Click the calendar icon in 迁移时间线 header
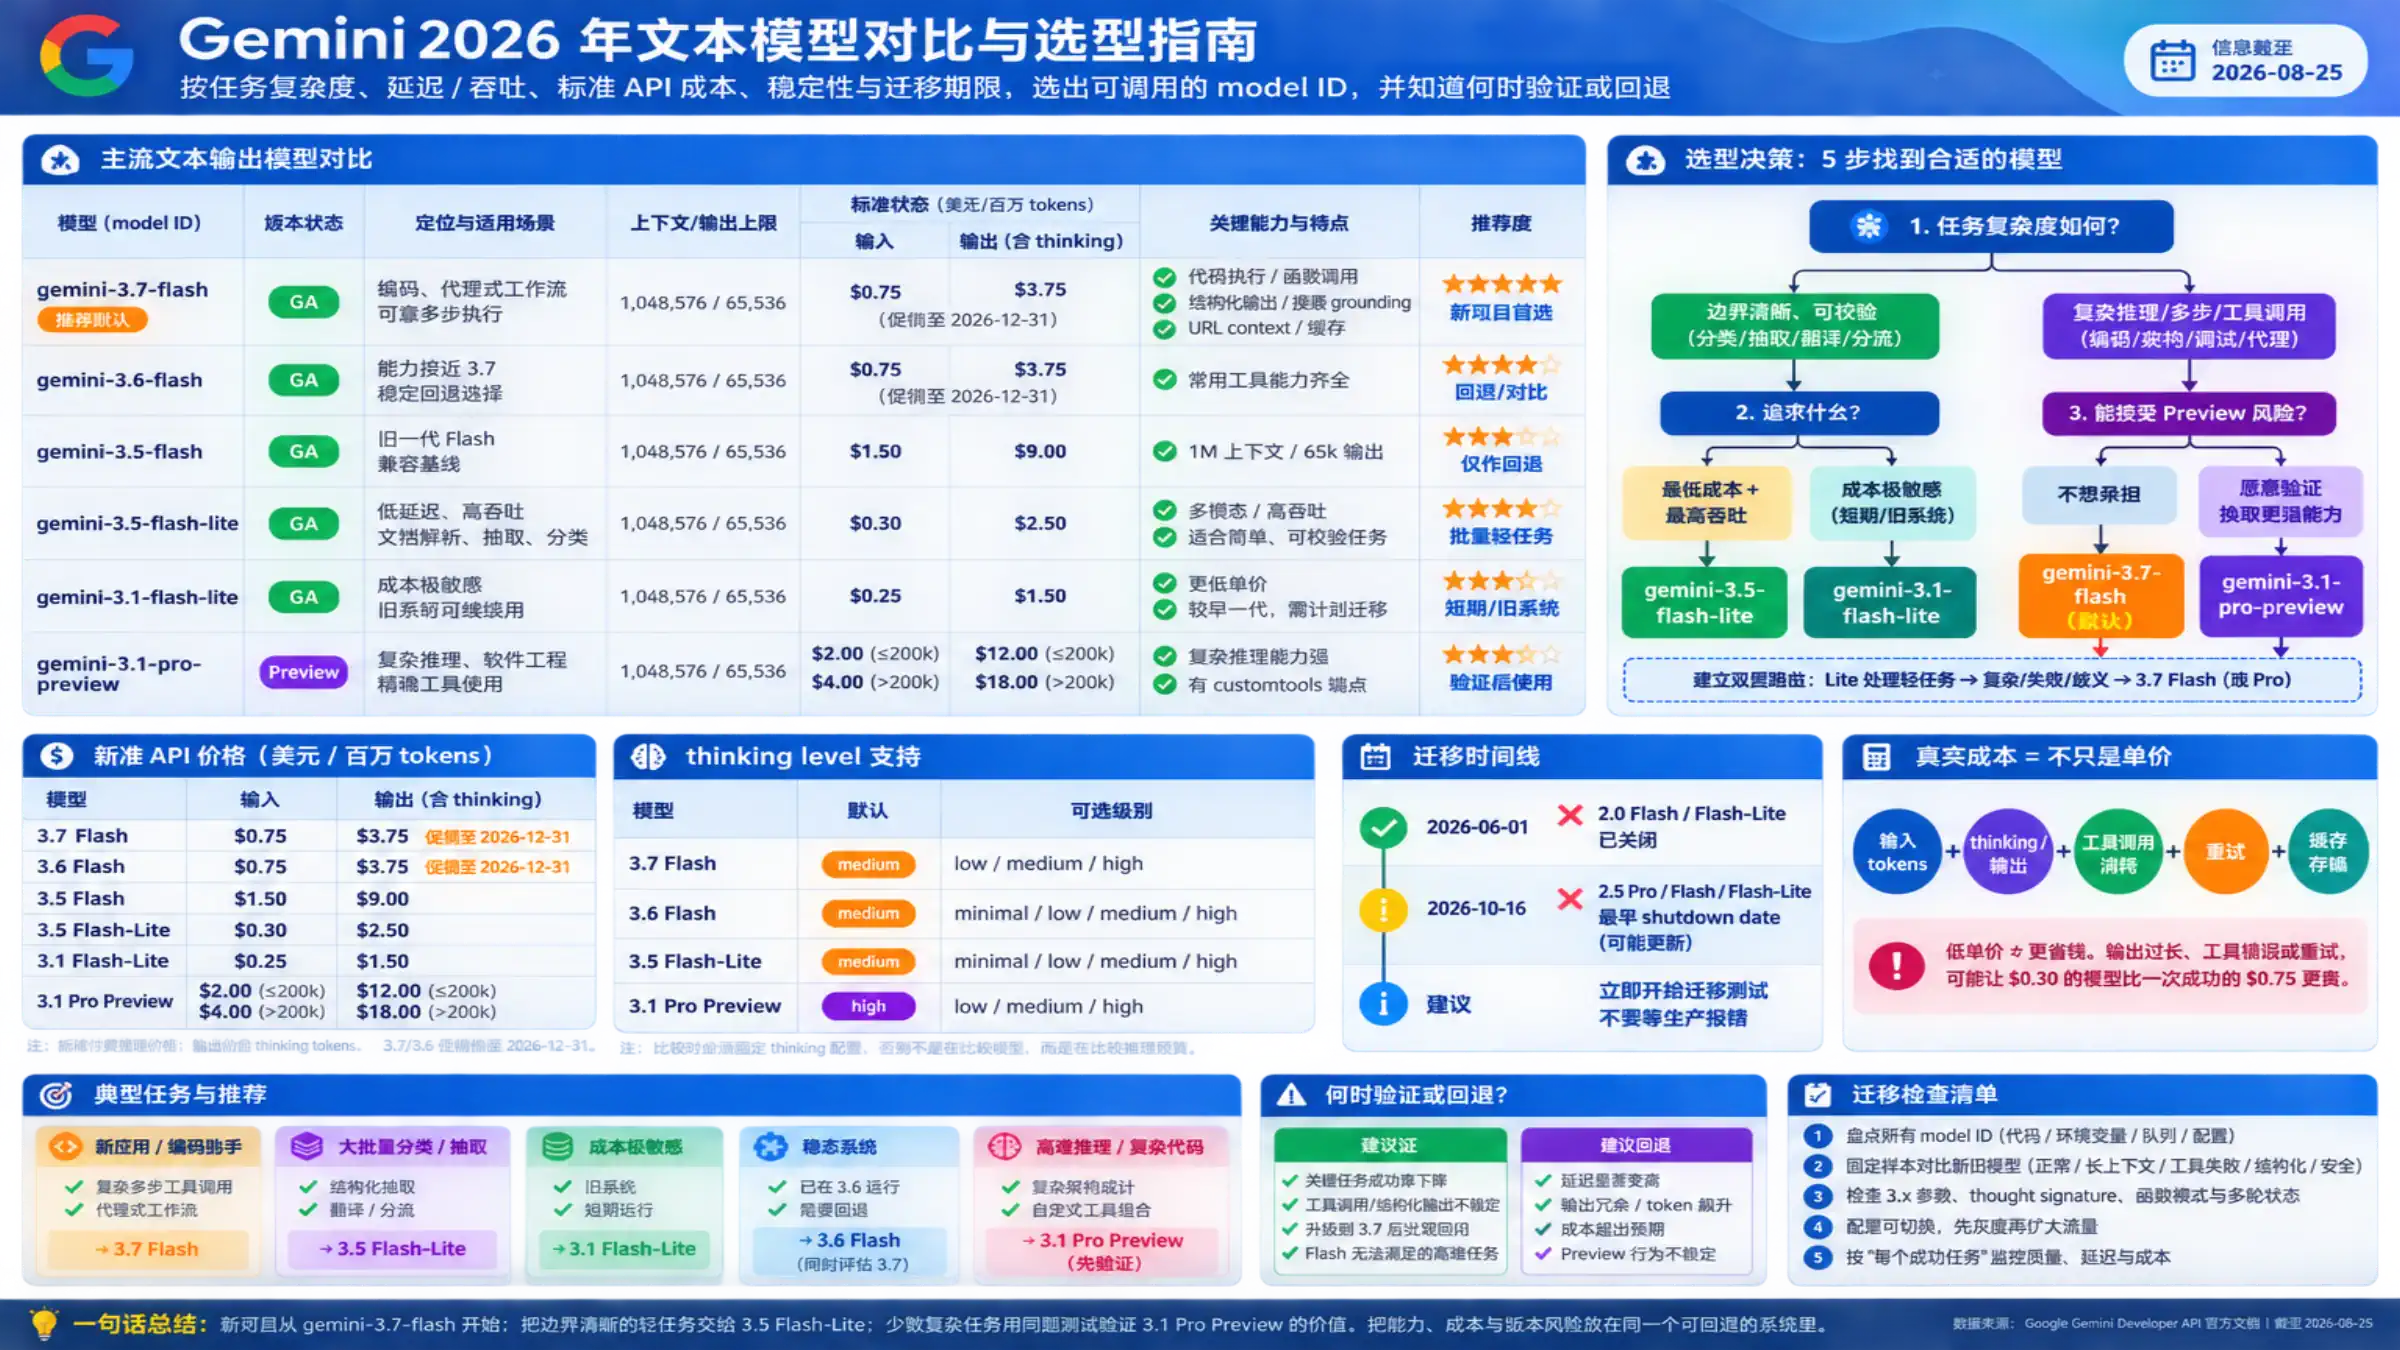The width and height of the screenshot is (2400, 1350). (x=1375, y=757)
